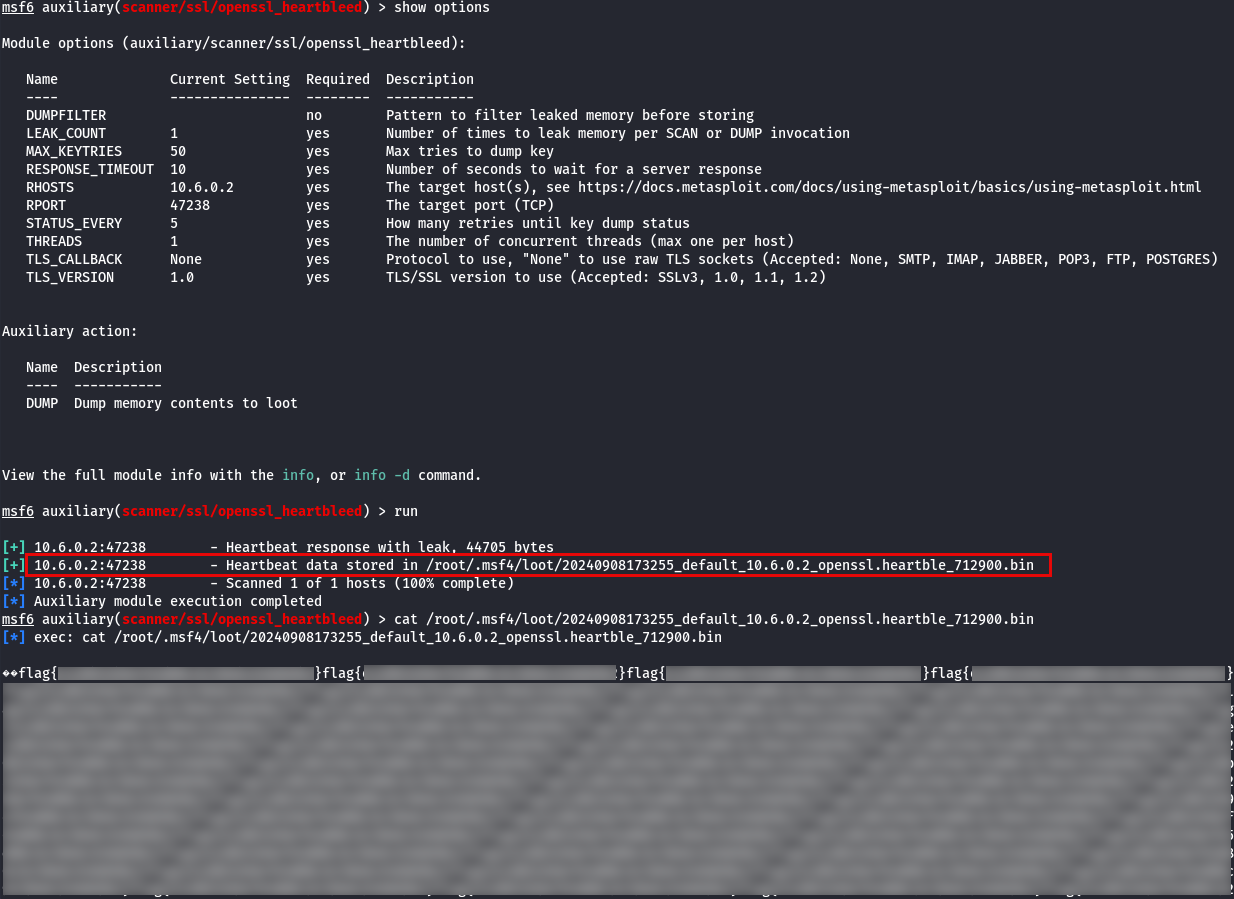Click the STATUS_EVERY option name
1234x899 pixels.
(x=74, y=223)
